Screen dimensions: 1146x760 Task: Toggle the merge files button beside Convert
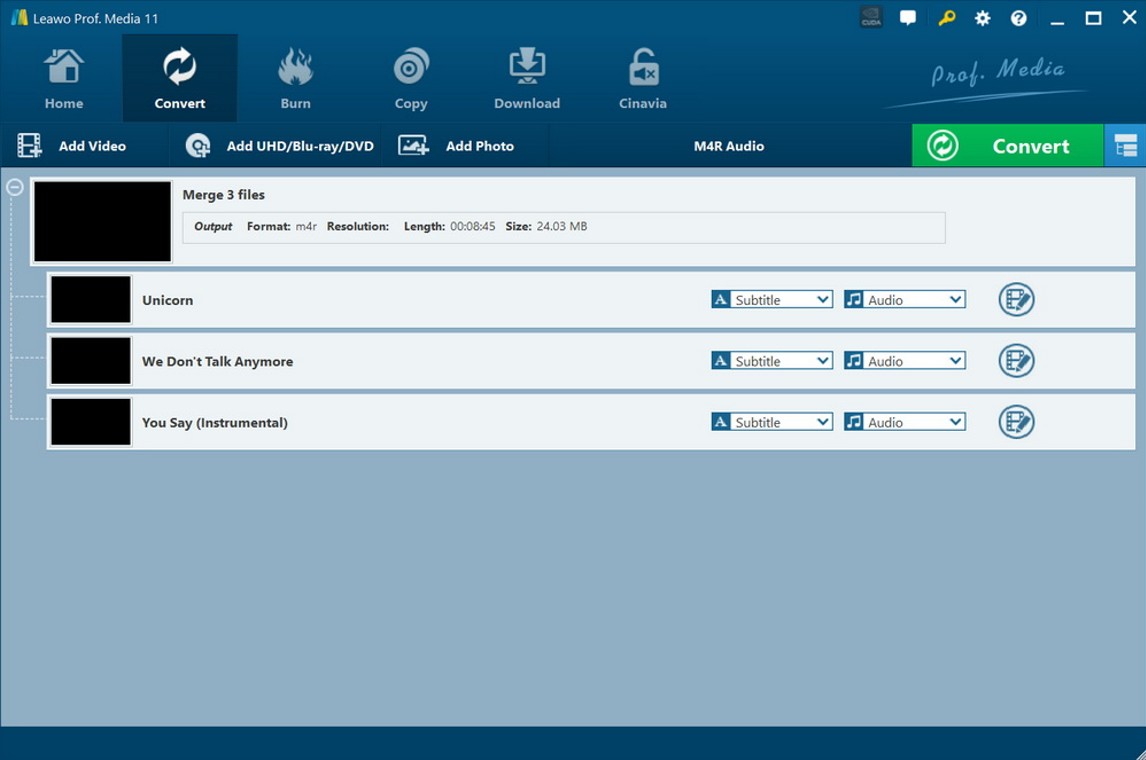(x=1126, y=146)
